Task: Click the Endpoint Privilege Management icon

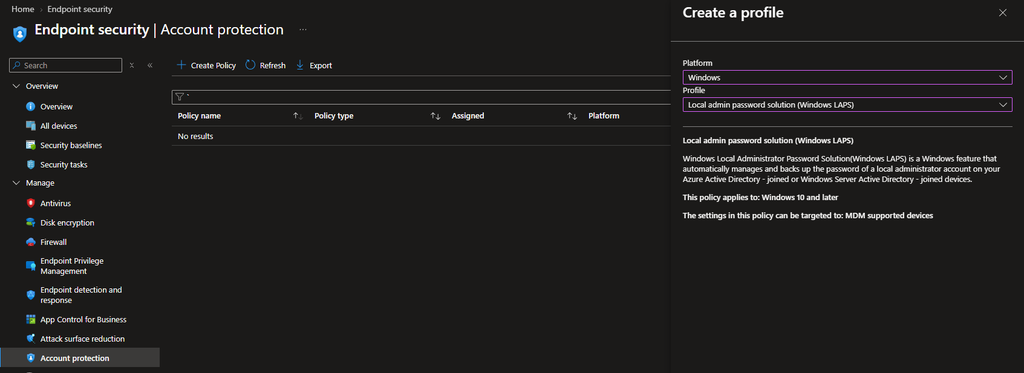Action: (30, 266)
